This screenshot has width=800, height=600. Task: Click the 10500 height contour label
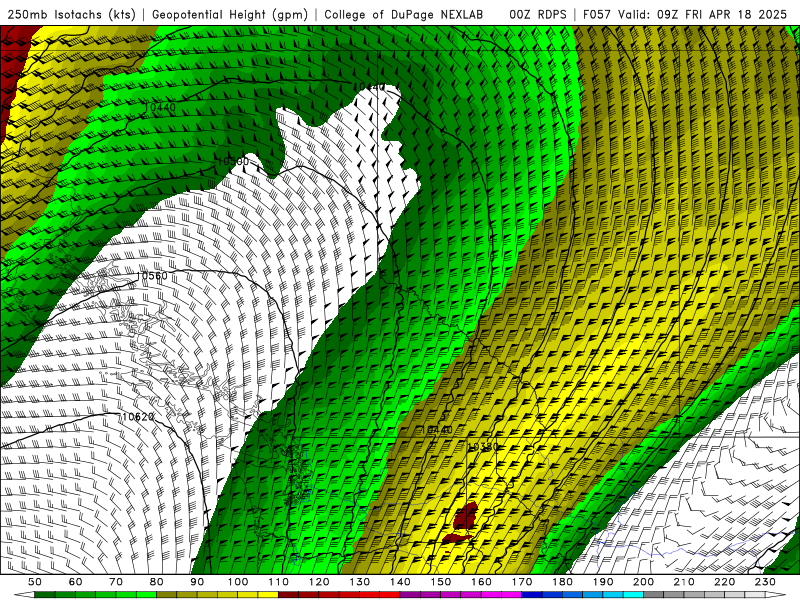(233, 162)
